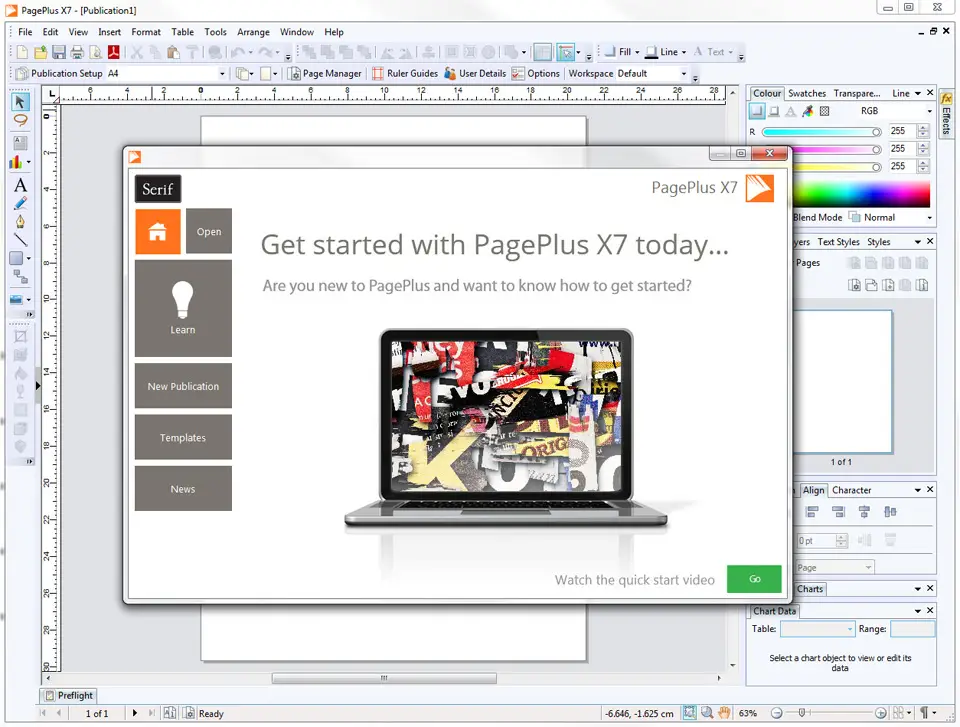Toggle the snapping toolbar button
This screenshot has width=960, height=727.
click(x=565, y=52)
